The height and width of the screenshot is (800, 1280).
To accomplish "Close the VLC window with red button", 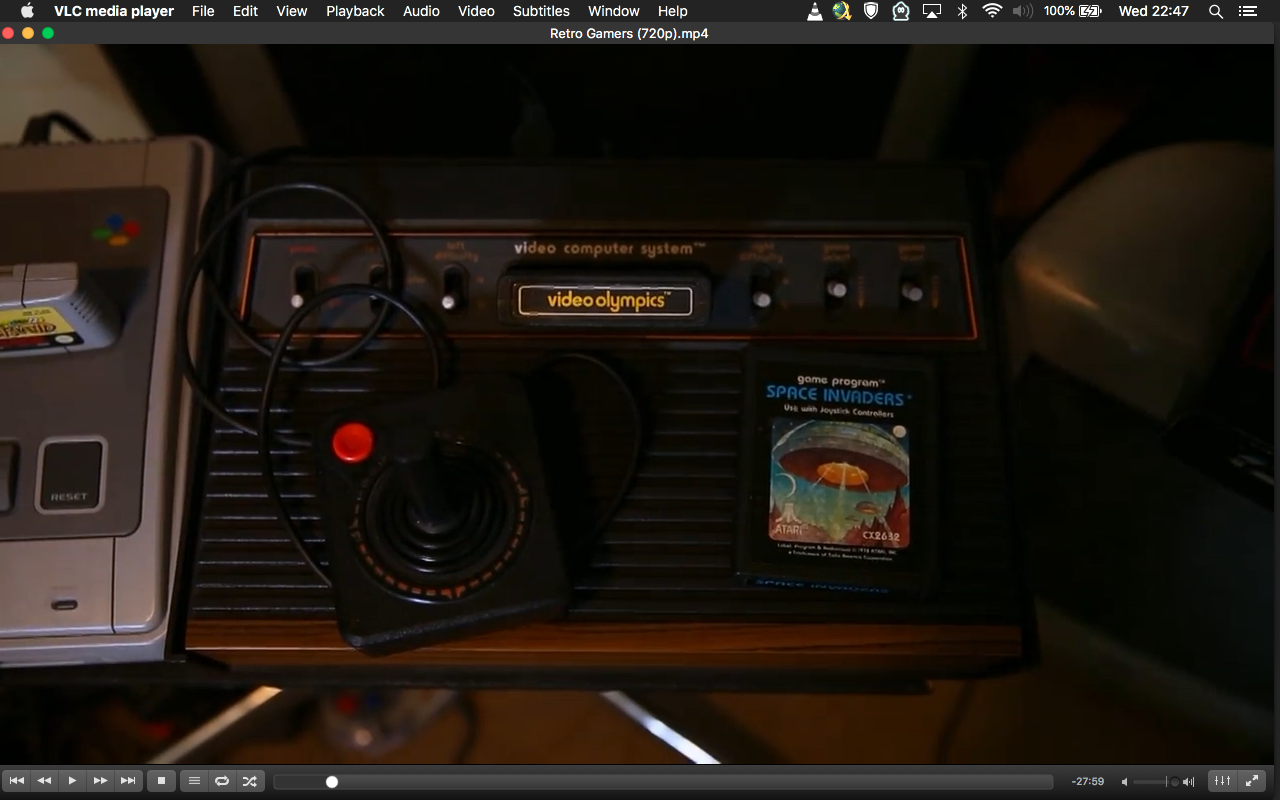I will tap(9, 33).
